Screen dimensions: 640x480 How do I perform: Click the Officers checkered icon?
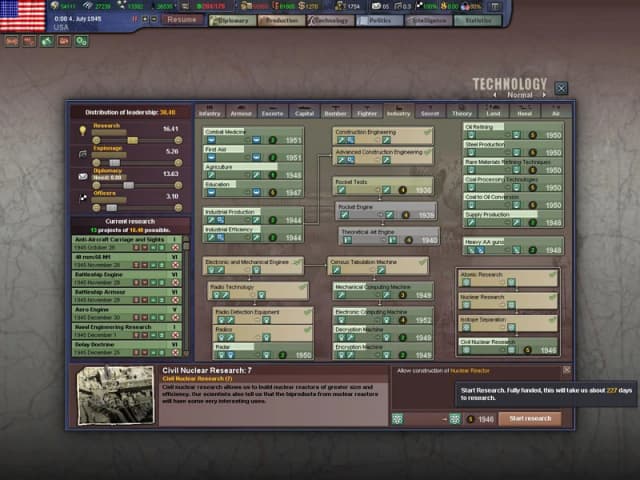click(83, 198)
